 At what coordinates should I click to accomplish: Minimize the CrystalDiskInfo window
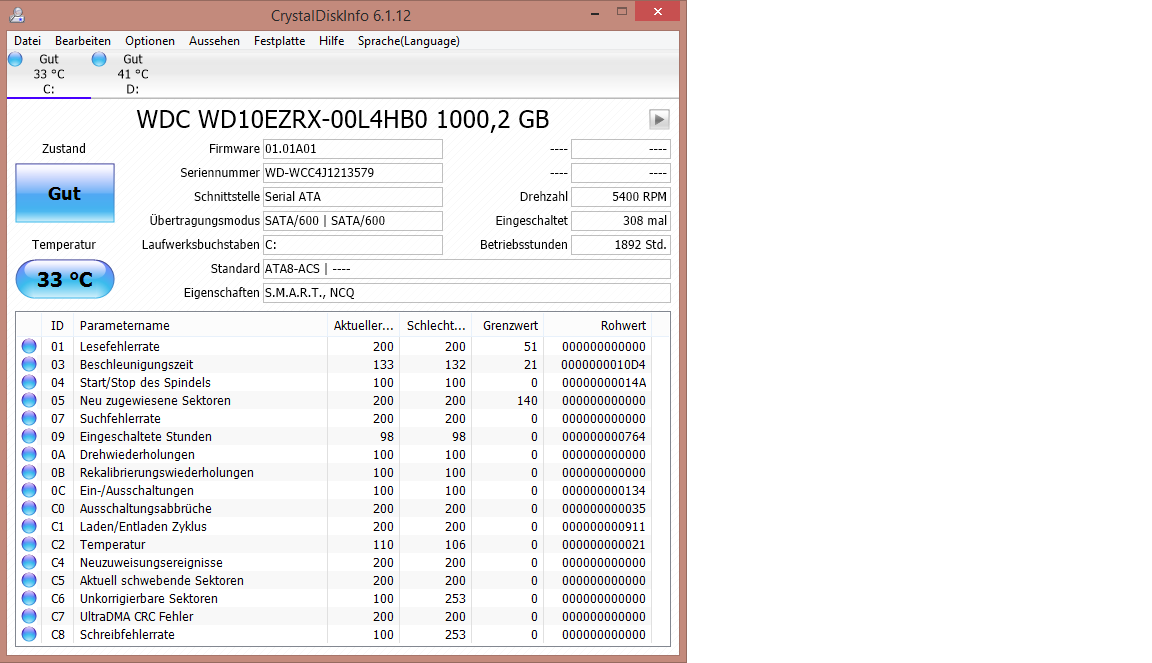coord(595,12)
